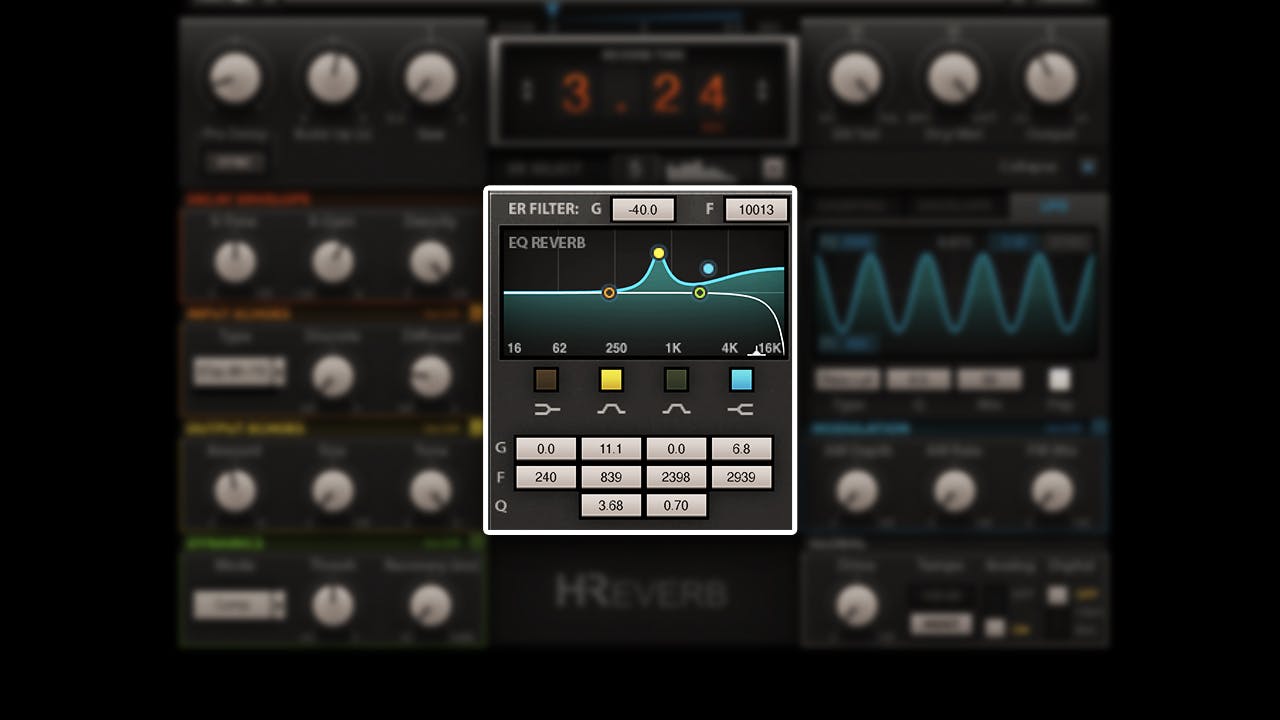Select the blue band's high-shelf filter icon
Viewport: 1280px width, 720px height.
(x=741, y=407)
